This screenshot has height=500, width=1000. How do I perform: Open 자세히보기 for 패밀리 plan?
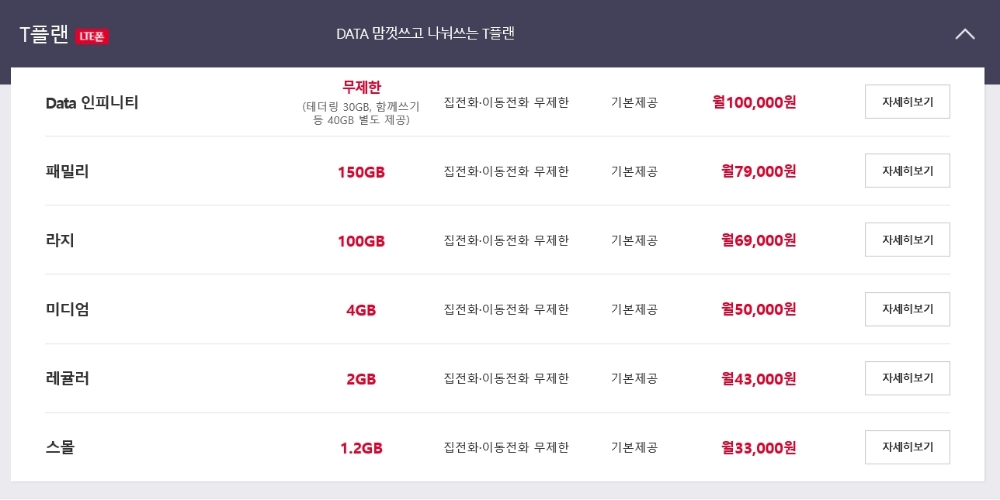click(908, 171)
